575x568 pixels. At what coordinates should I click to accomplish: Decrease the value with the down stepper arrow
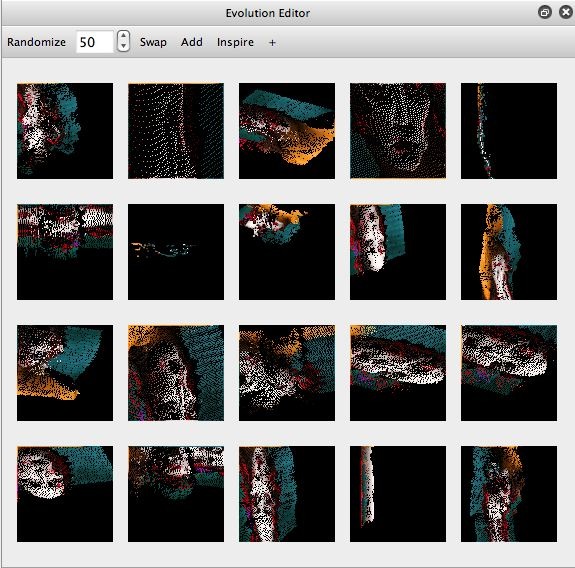point(124,46)
